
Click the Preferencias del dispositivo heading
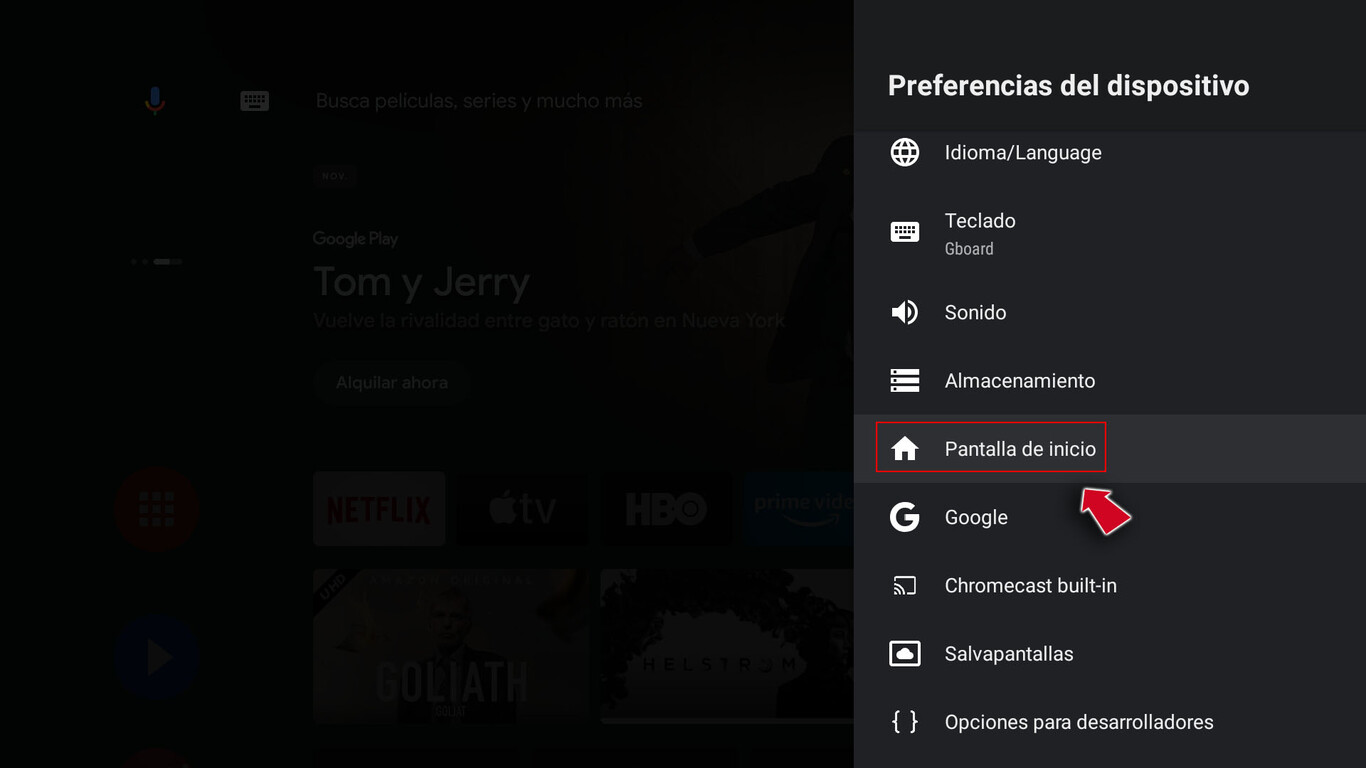(x=1069, y=86)
